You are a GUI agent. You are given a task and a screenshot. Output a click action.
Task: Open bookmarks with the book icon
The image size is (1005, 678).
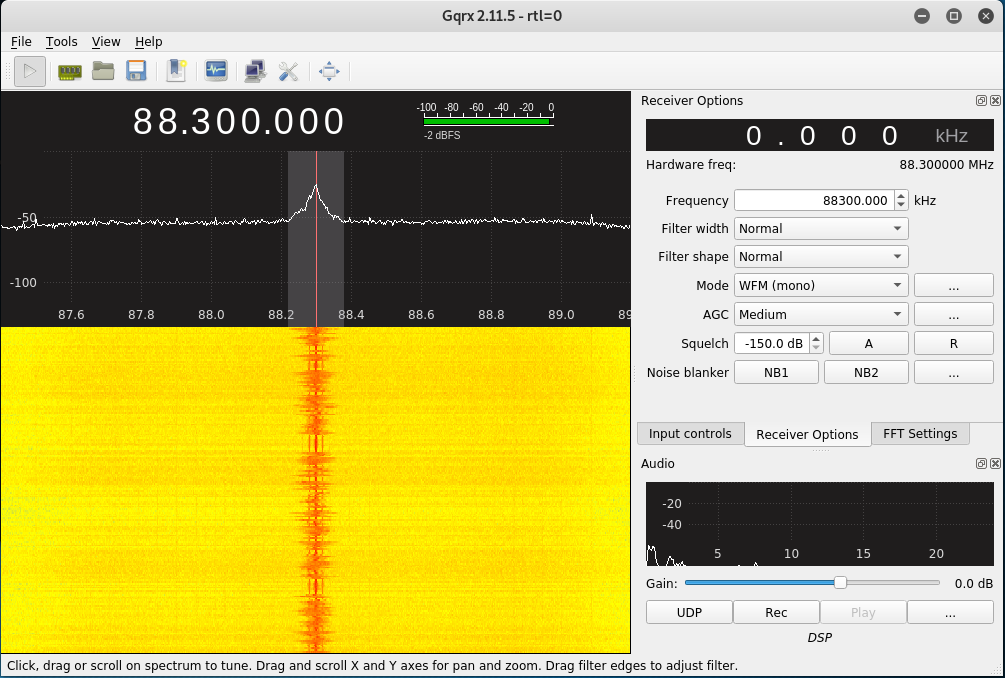click(x=176, y=70)
